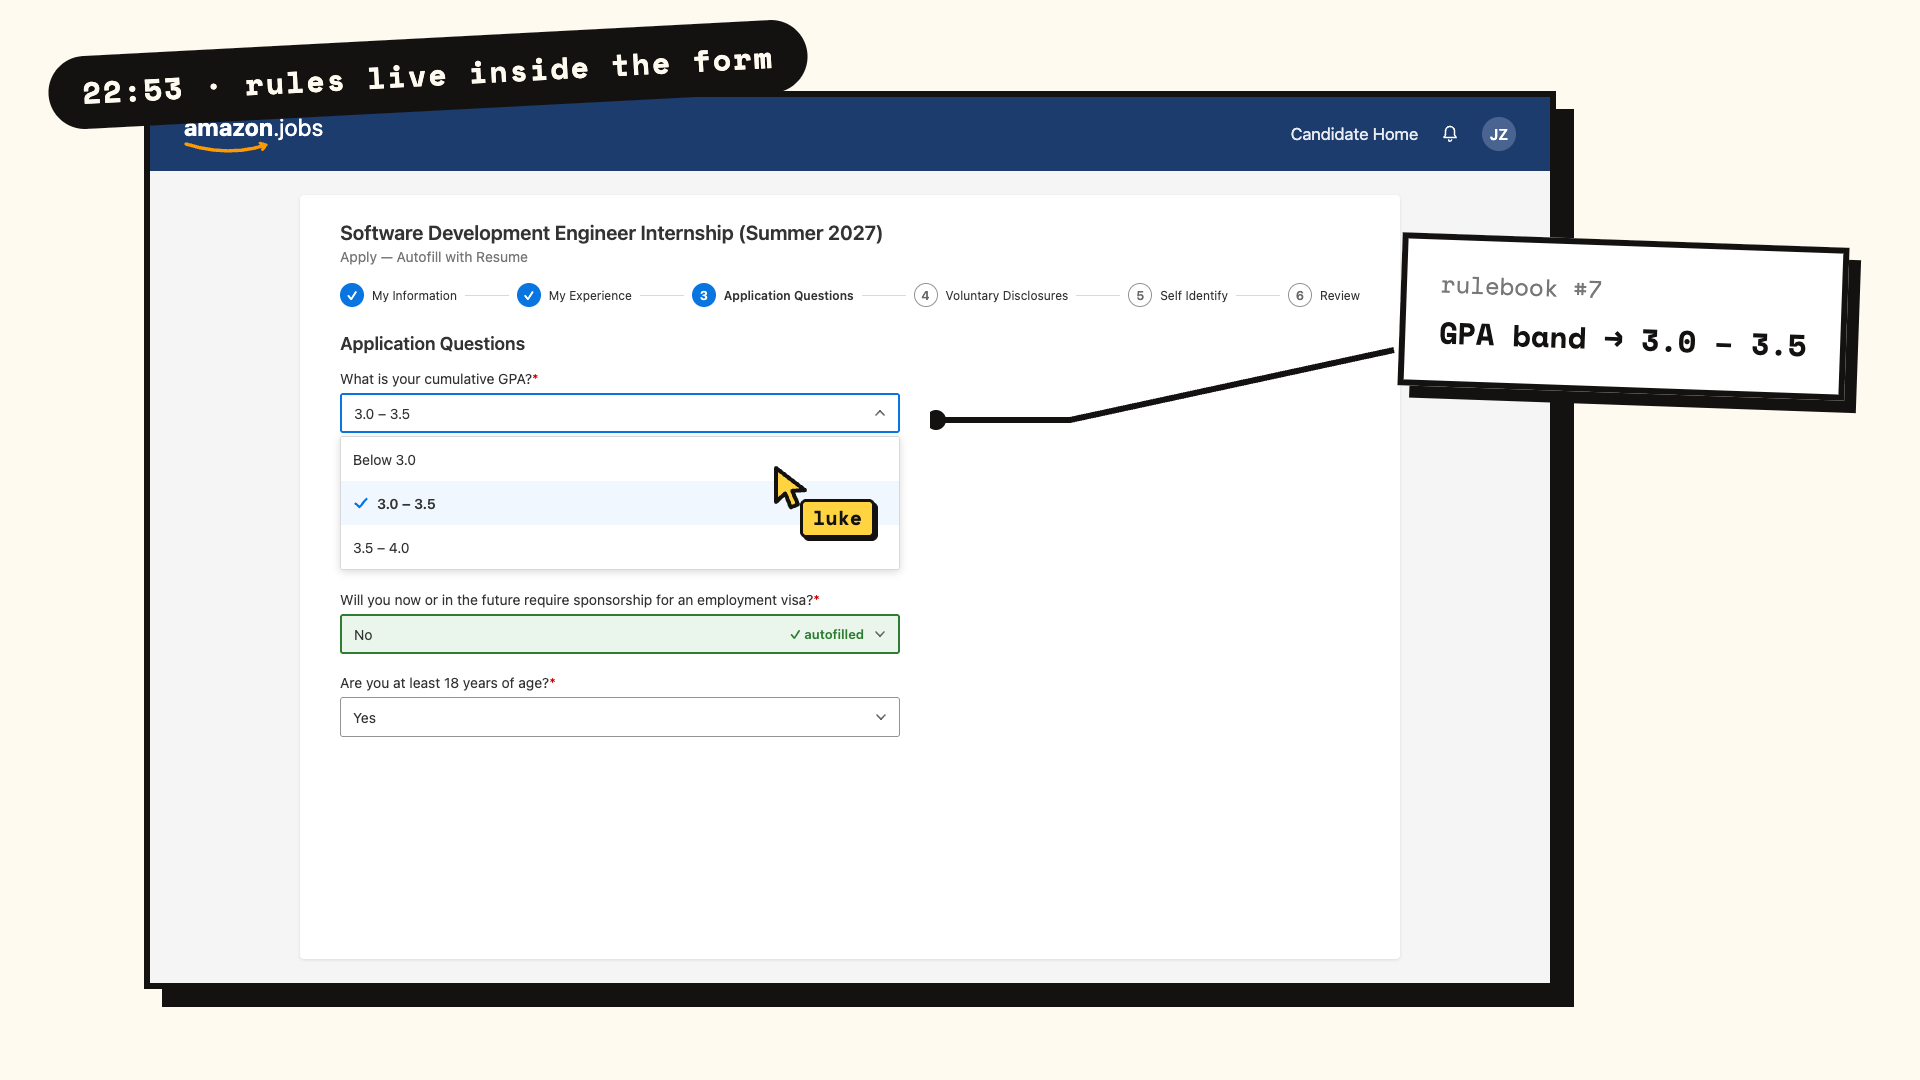
Task: Click the autofilled badge on sponsorship field
Action: (x=827, y=634)
